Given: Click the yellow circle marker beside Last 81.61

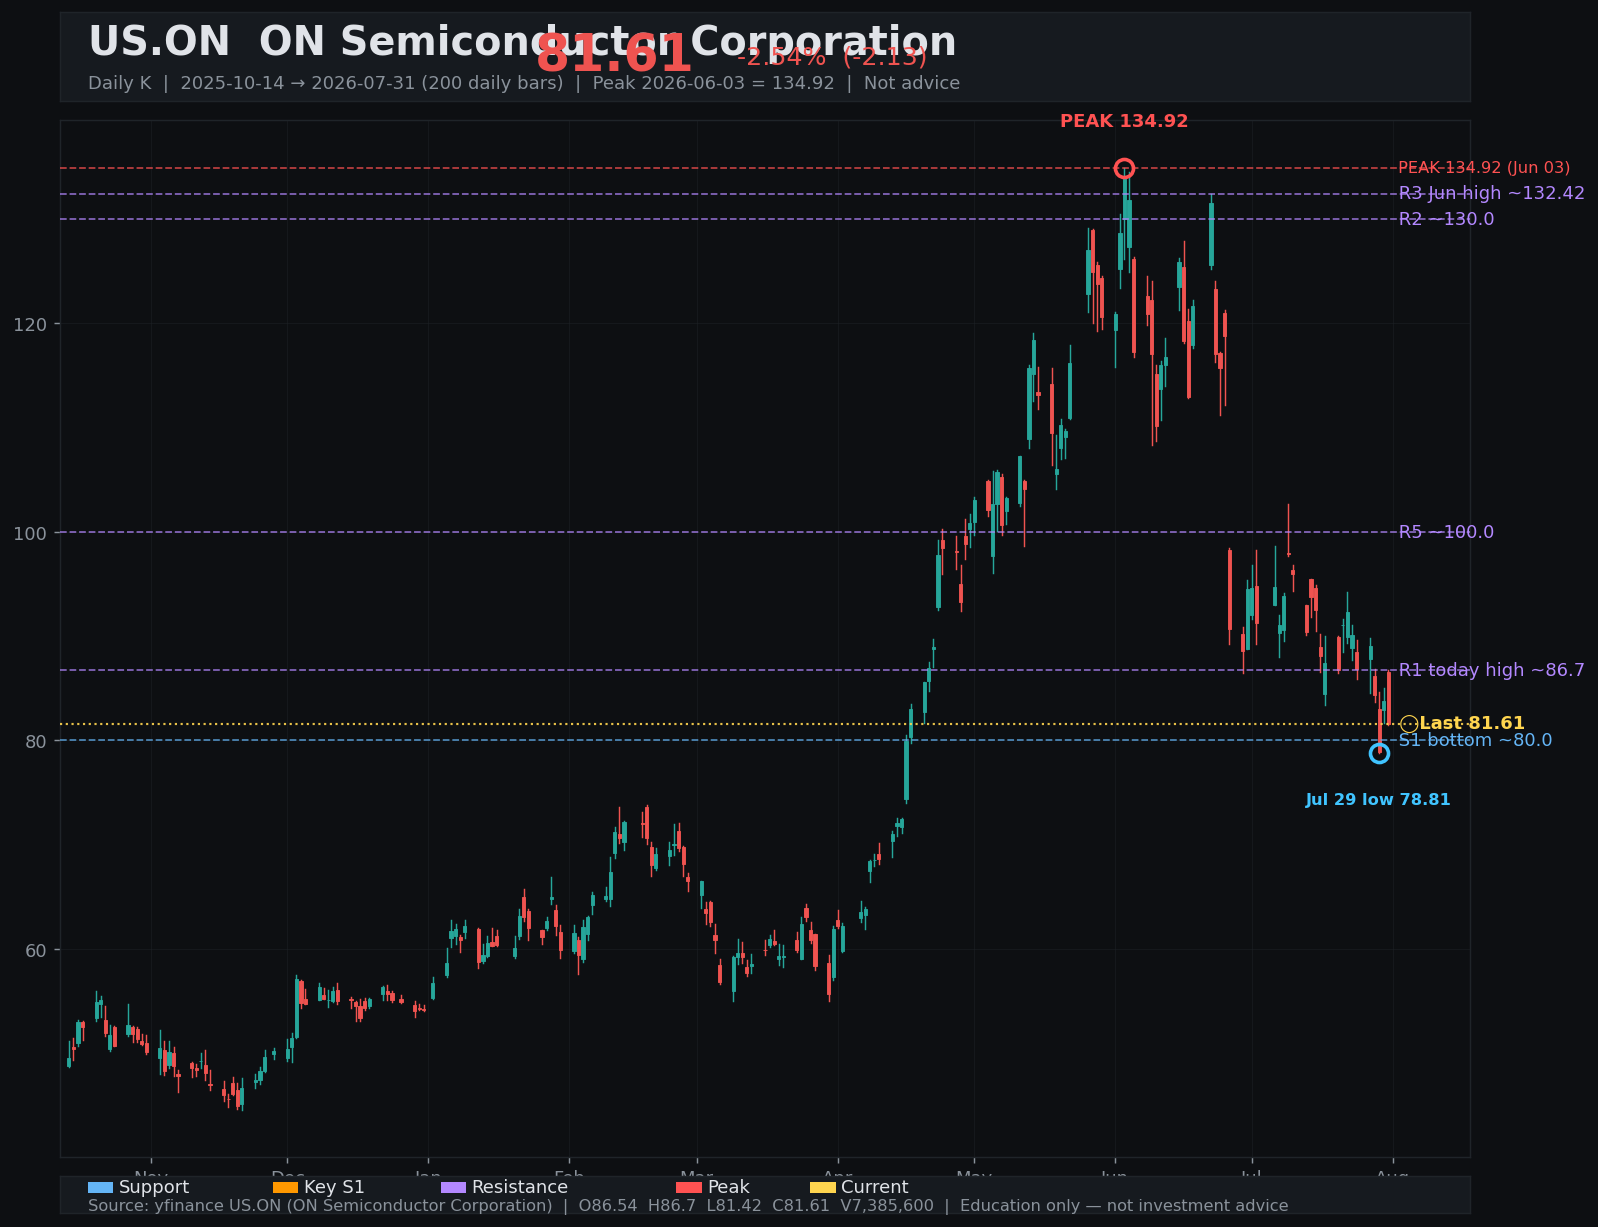Looking at the screenshot, I should tap(1409, 723).
